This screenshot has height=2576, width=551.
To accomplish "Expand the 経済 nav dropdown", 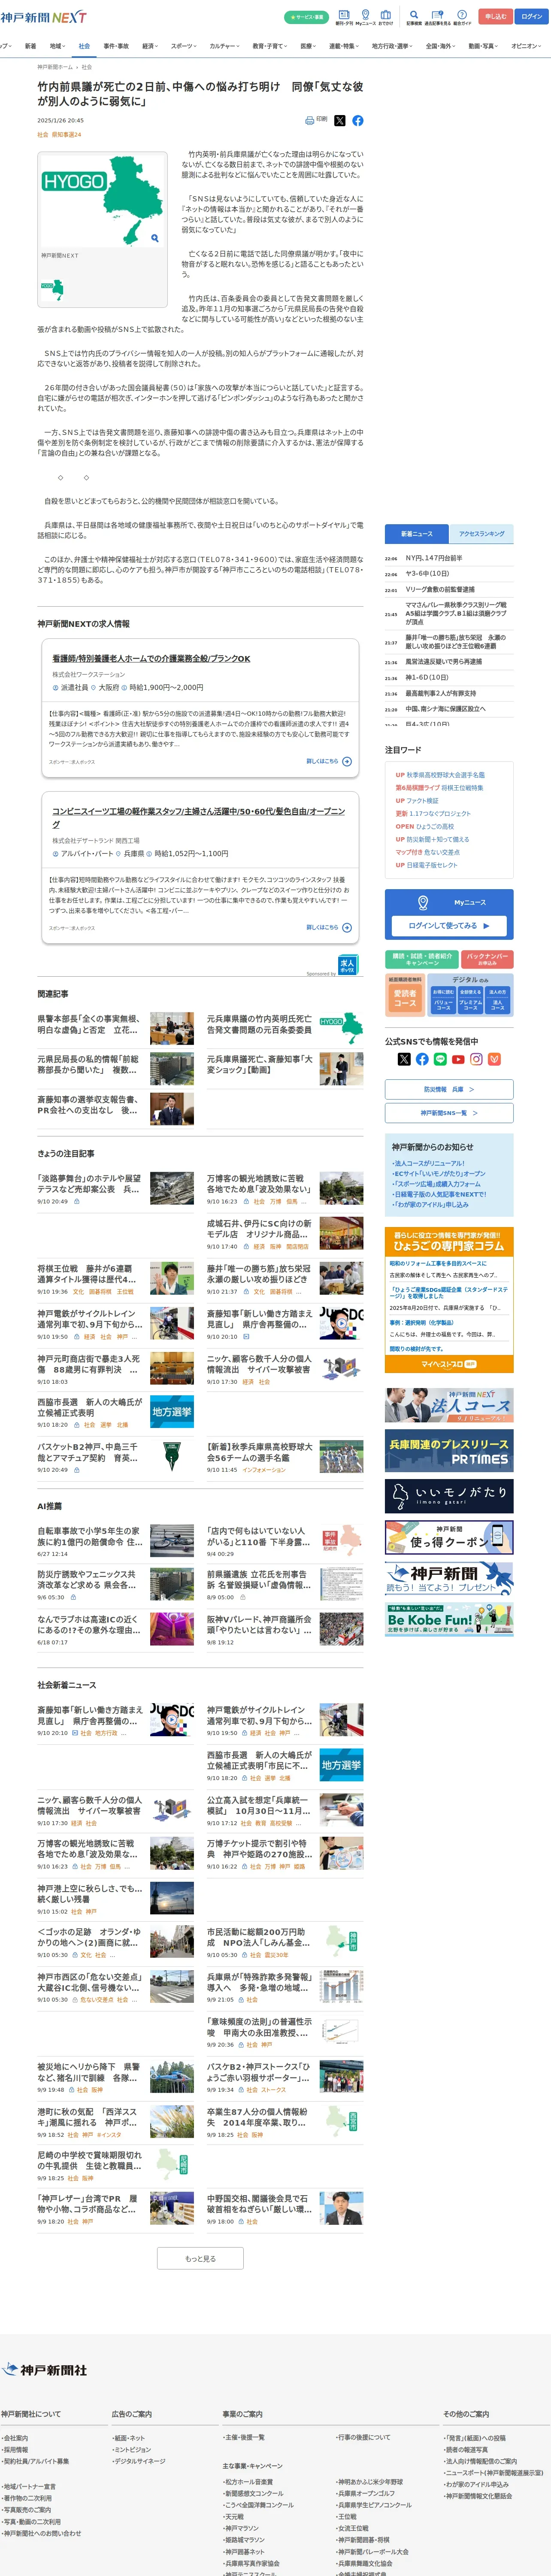I will pyautogui.click(x=150, y=46).
